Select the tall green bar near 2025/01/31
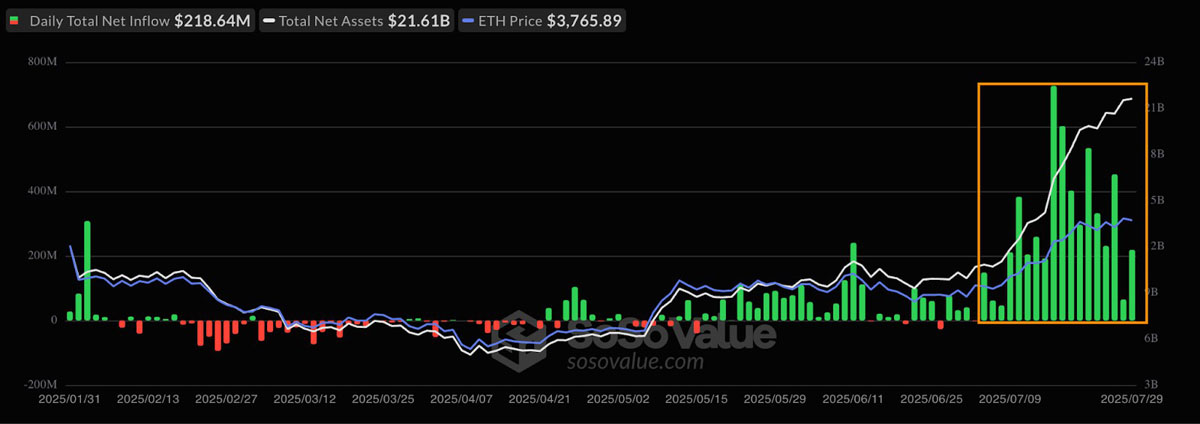The width and height of the screenshot is (1200, 424). tap(87, 270)
